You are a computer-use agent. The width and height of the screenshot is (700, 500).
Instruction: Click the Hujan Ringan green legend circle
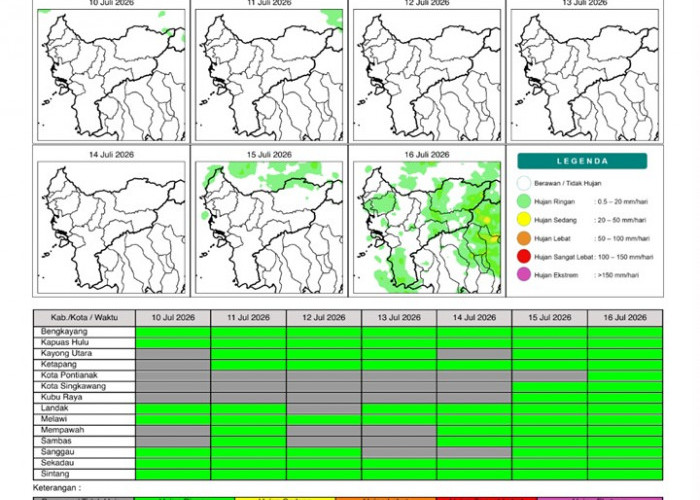tap(524, 201)
